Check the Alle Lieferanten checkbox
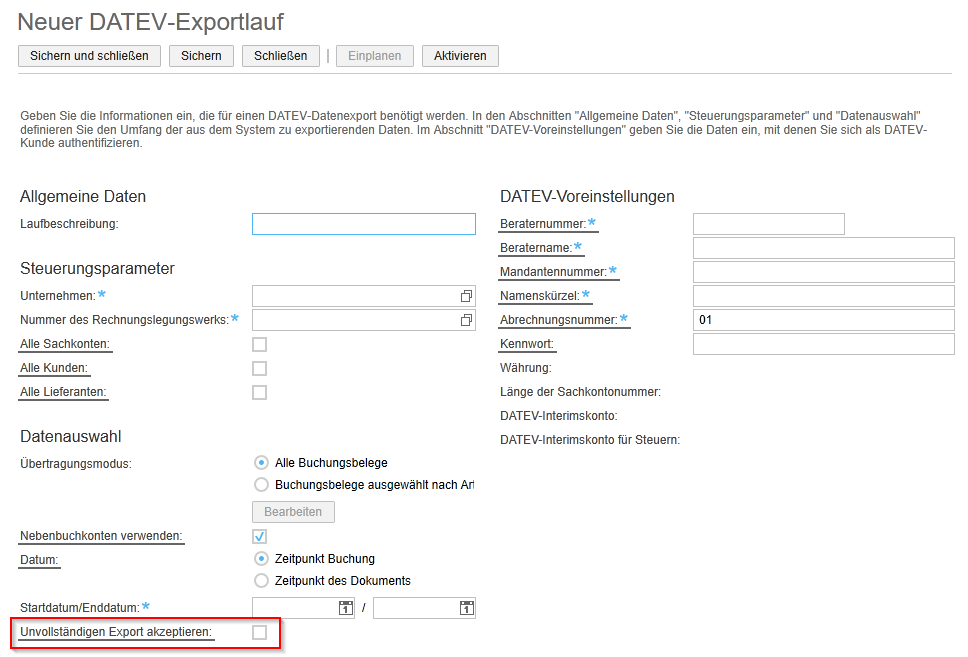Image resolution: width=968 pixels, height=657 pixels. tap(259, 392)
